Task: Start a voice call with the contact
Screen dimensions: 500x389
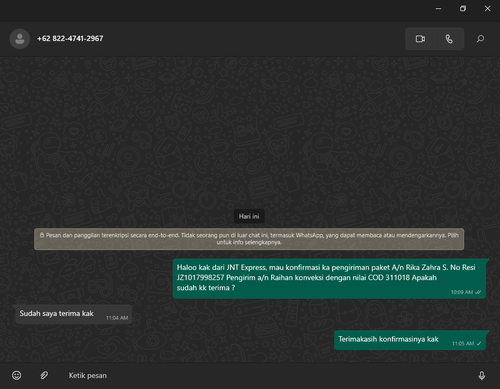Action: 449,39
